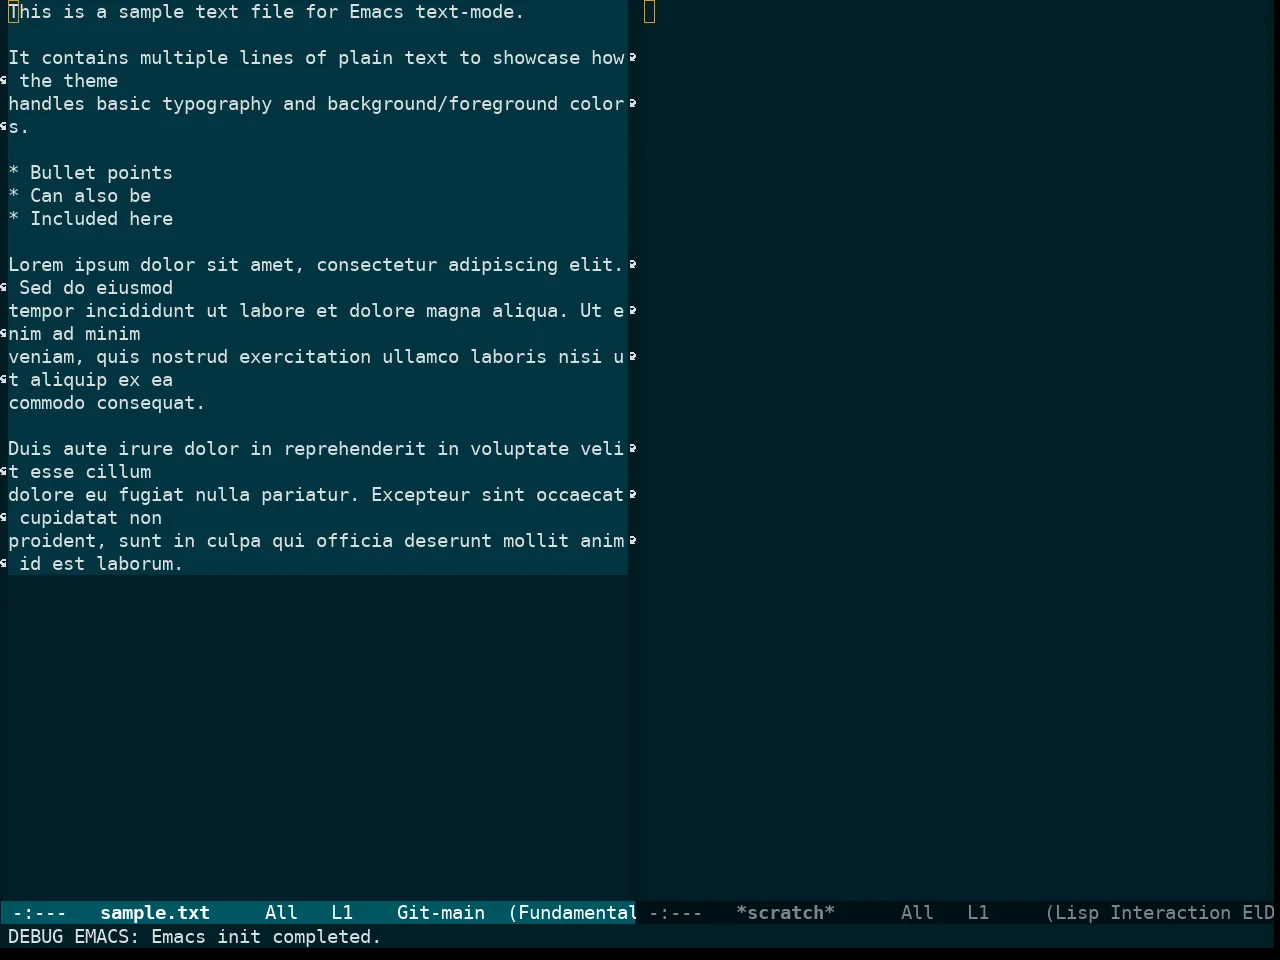Click the L1 line number for sample.txt
Viewport: 1280px width, 960px height.
click(x=342, y=913)
